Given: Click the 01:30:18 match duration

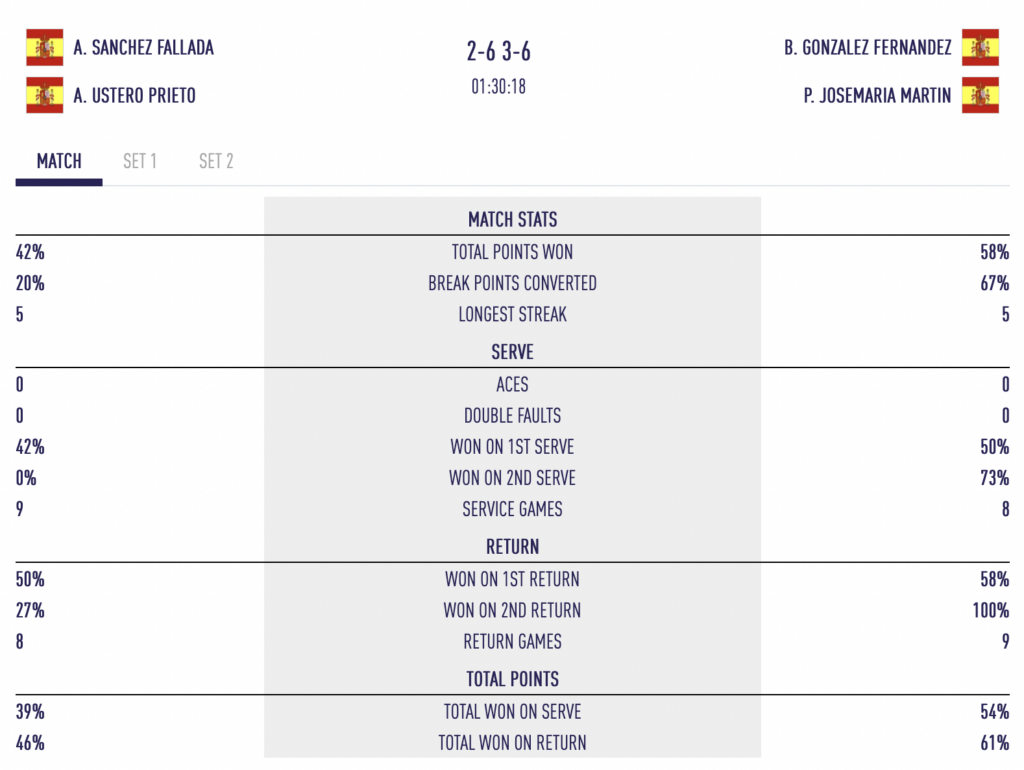Looking at the screenshot, I should [x=498, y=86].
